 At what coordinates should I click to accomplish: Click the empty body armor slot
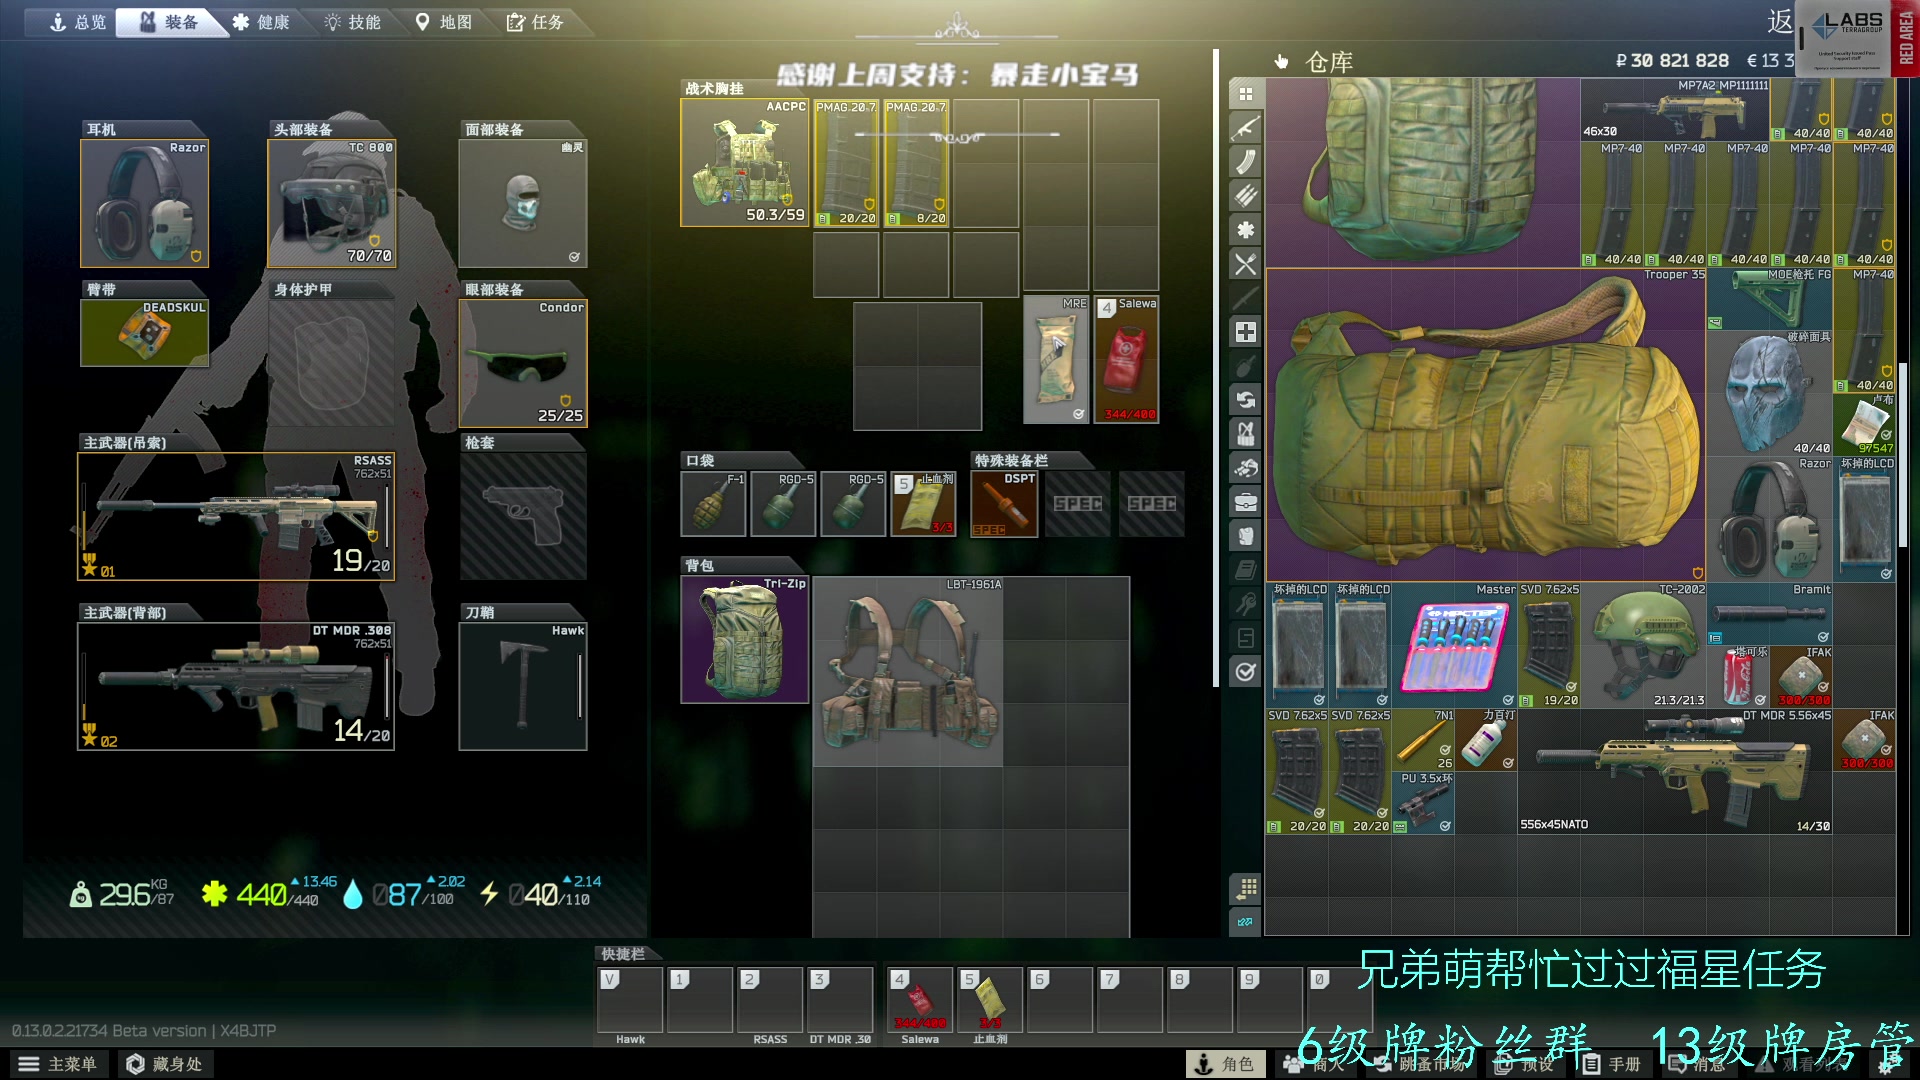click(x=332, y=363)
